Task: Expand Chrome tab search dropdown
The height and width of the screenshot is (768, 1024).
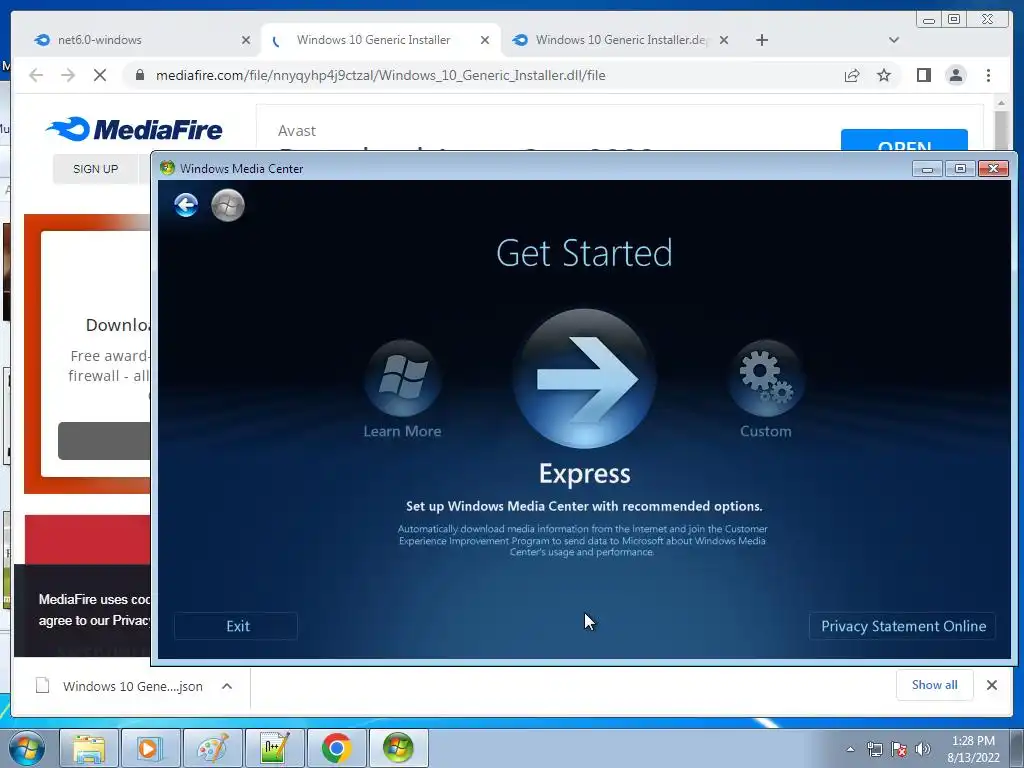Action: point(894,40)
